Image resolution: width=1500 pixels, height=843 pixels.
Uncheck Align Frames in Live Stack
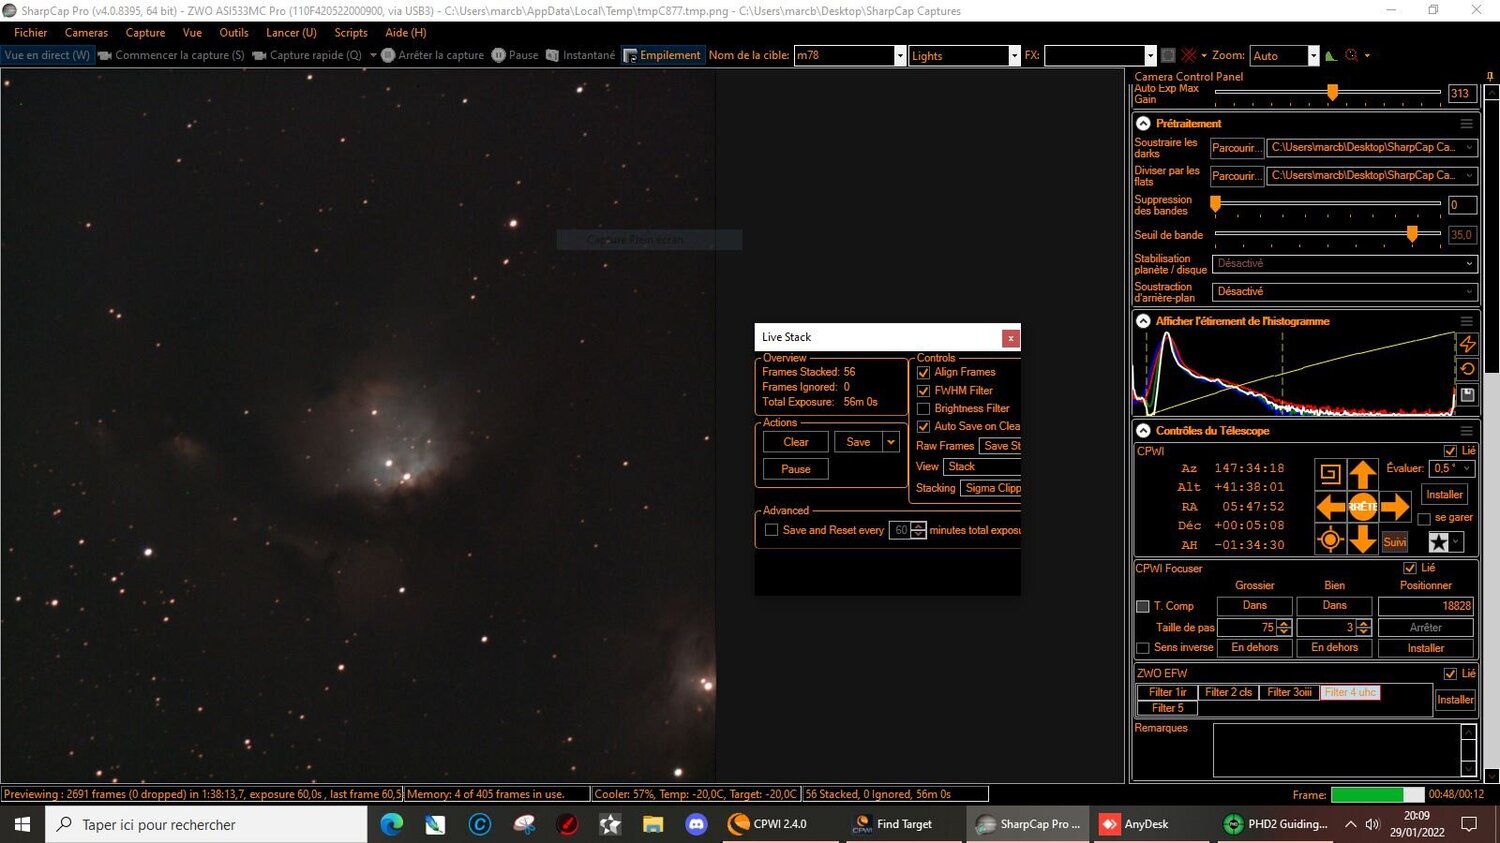tap(923, 372)
